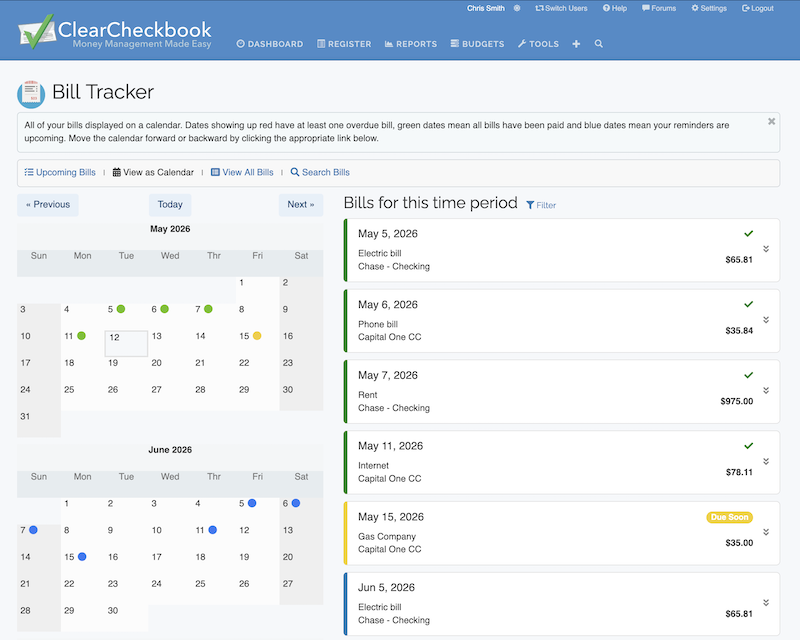Click the Bill Tracker page icon
The height and width of the screenshot is (640, 800).
(31, 94)
